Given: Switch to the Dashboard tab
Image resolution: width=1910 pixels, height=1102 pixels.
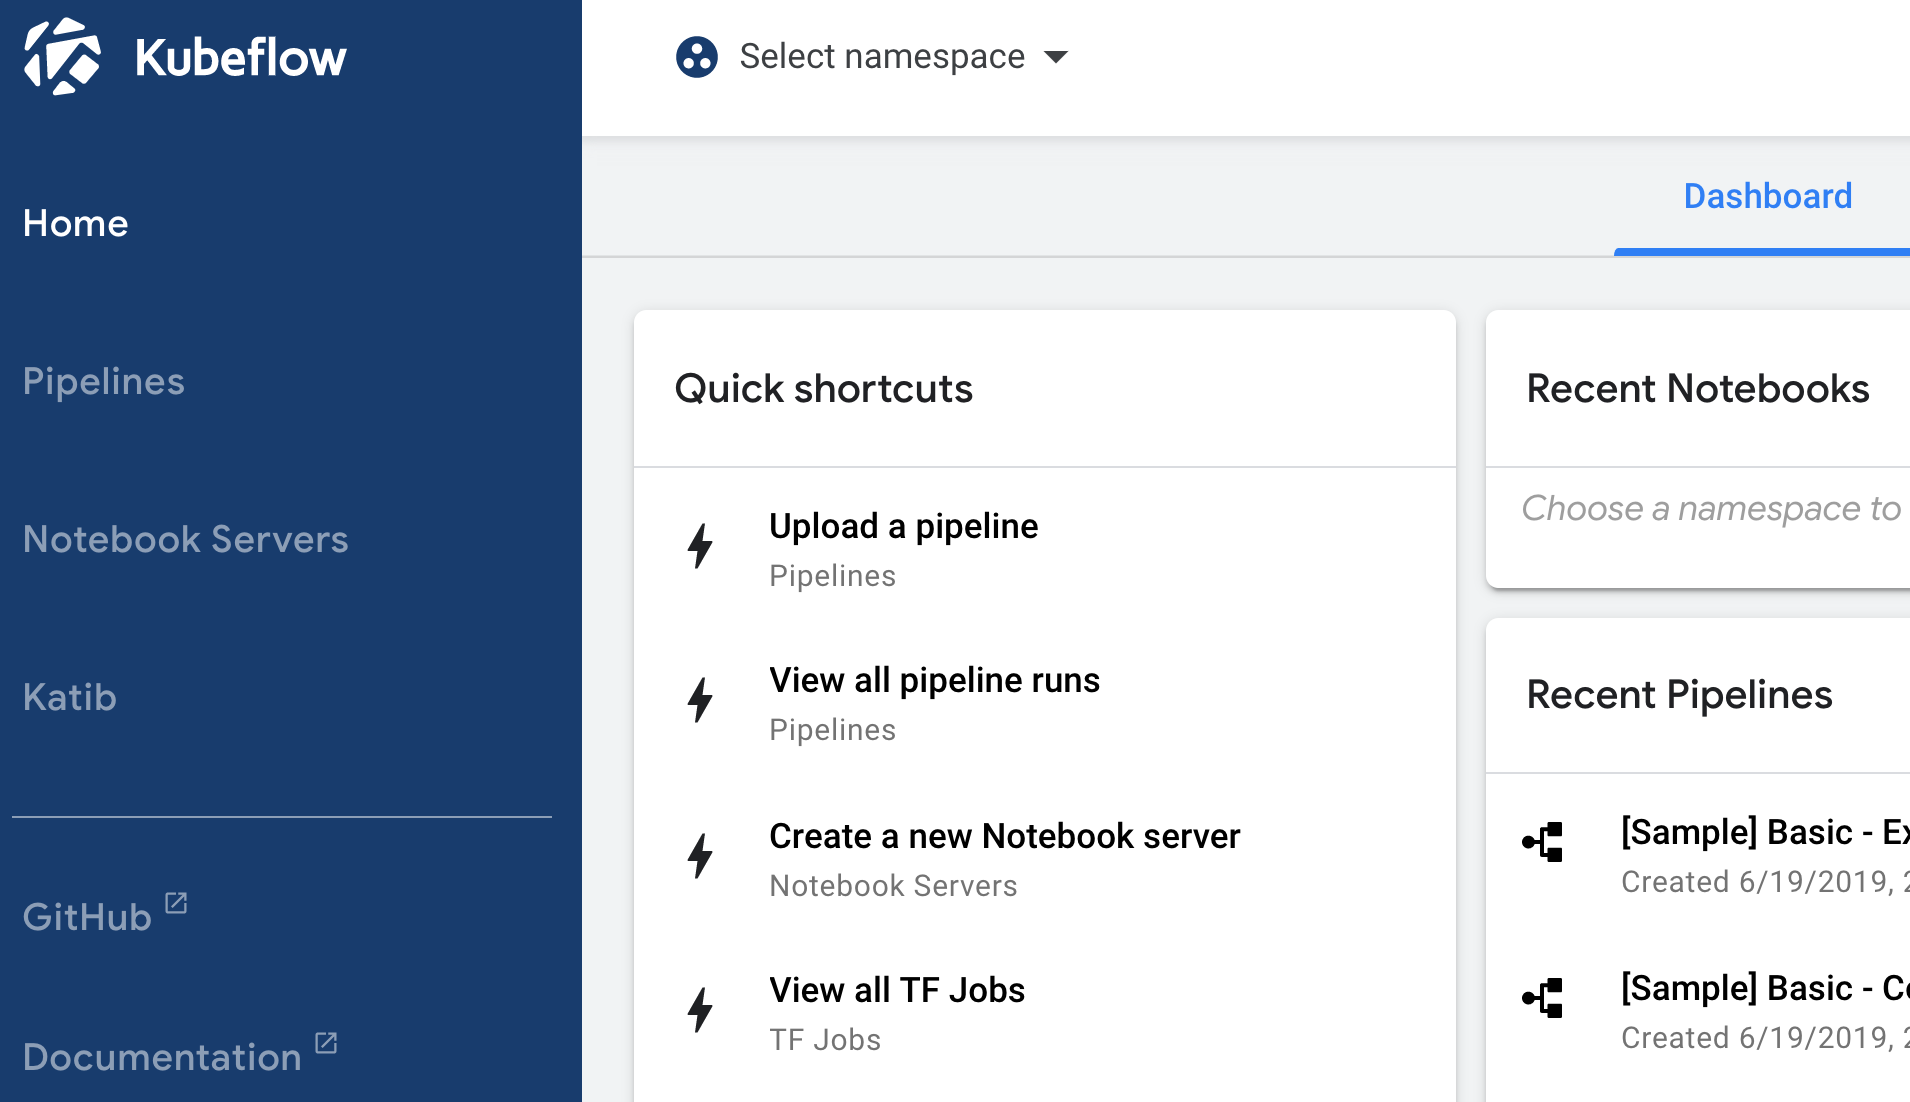Looking at the screenshot, I should point(1767,196).
